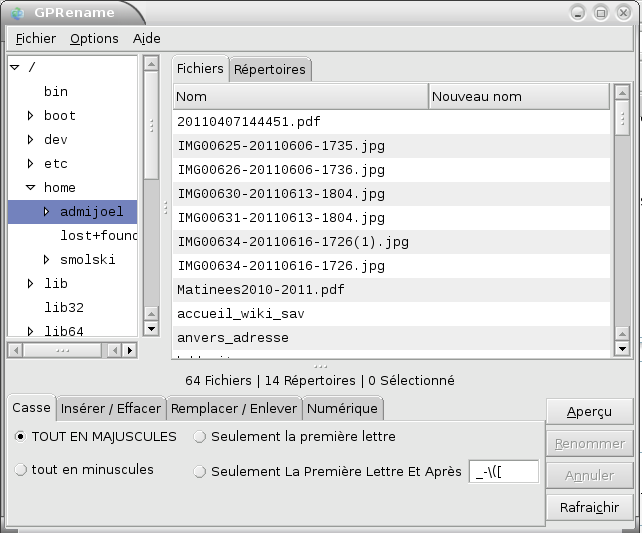Image resolution: width=642 pixels, height=533 pixels.
Task: Open the Remplacer / Enlever tab
Action: (233, 408)
